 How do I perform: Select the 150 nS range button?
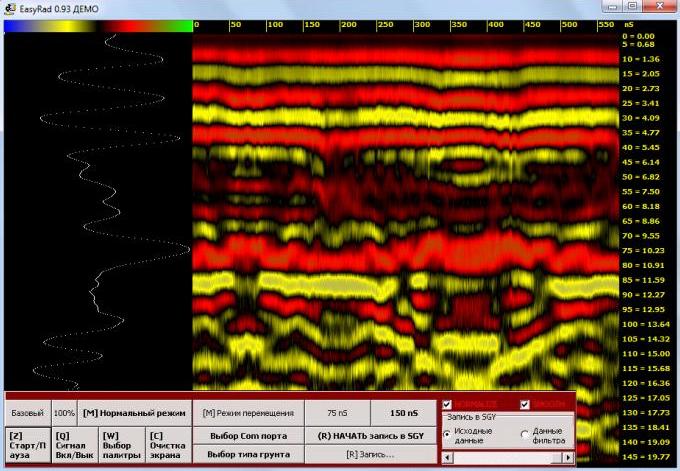point(403,413)
